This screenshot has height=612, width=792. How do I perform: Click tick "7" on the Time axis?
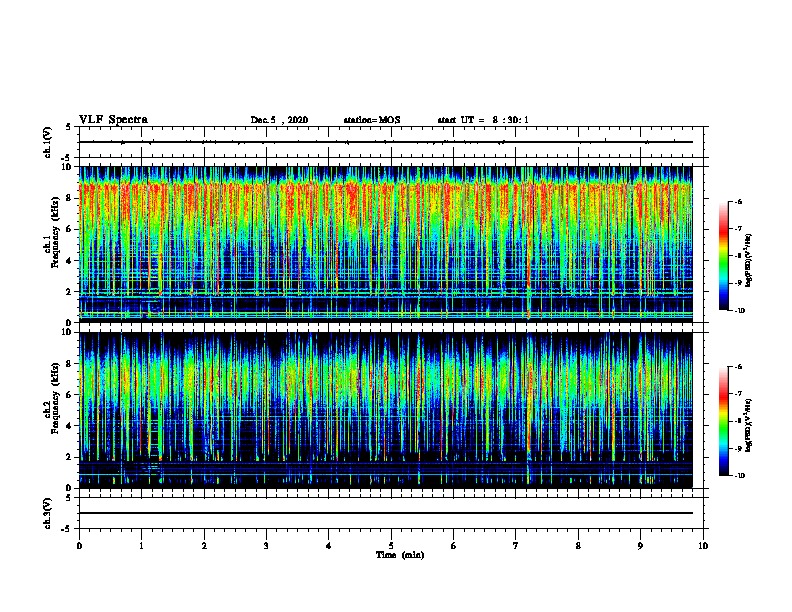click(516, 546)
